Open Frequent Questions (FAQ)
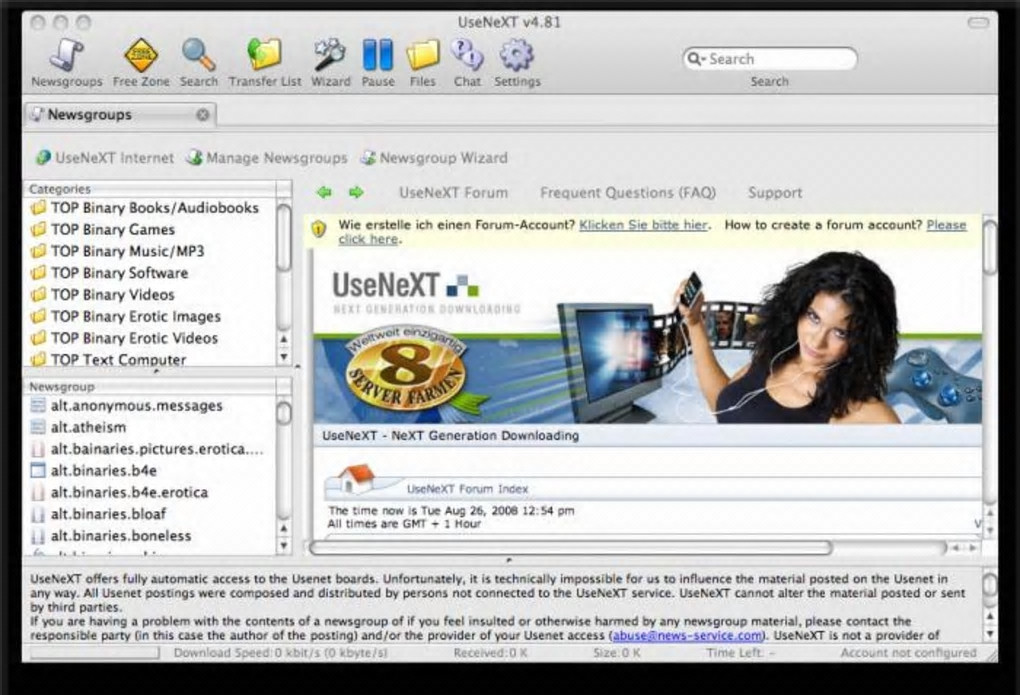 pos(628,193)
